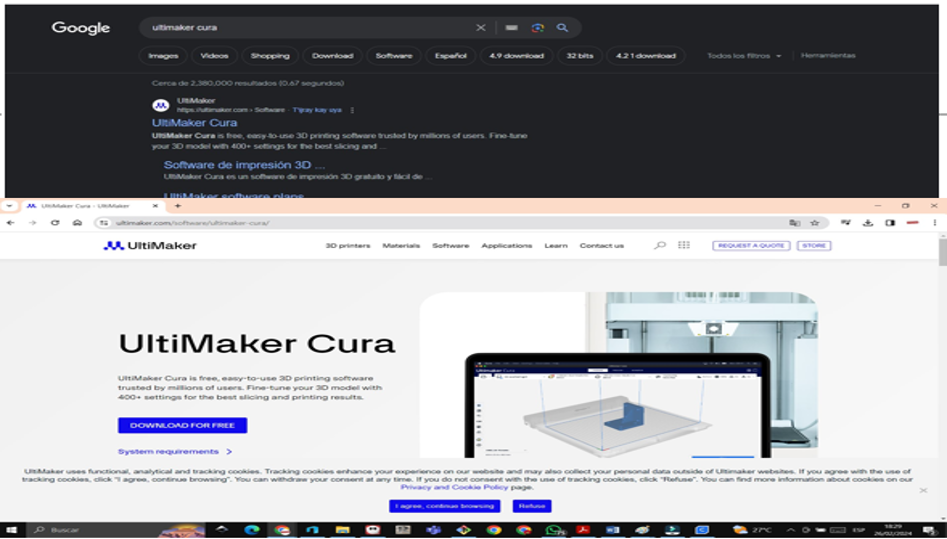Open File Explorer from taskbar
Viewport: 947px width, 539px height.
coord(342,530)
